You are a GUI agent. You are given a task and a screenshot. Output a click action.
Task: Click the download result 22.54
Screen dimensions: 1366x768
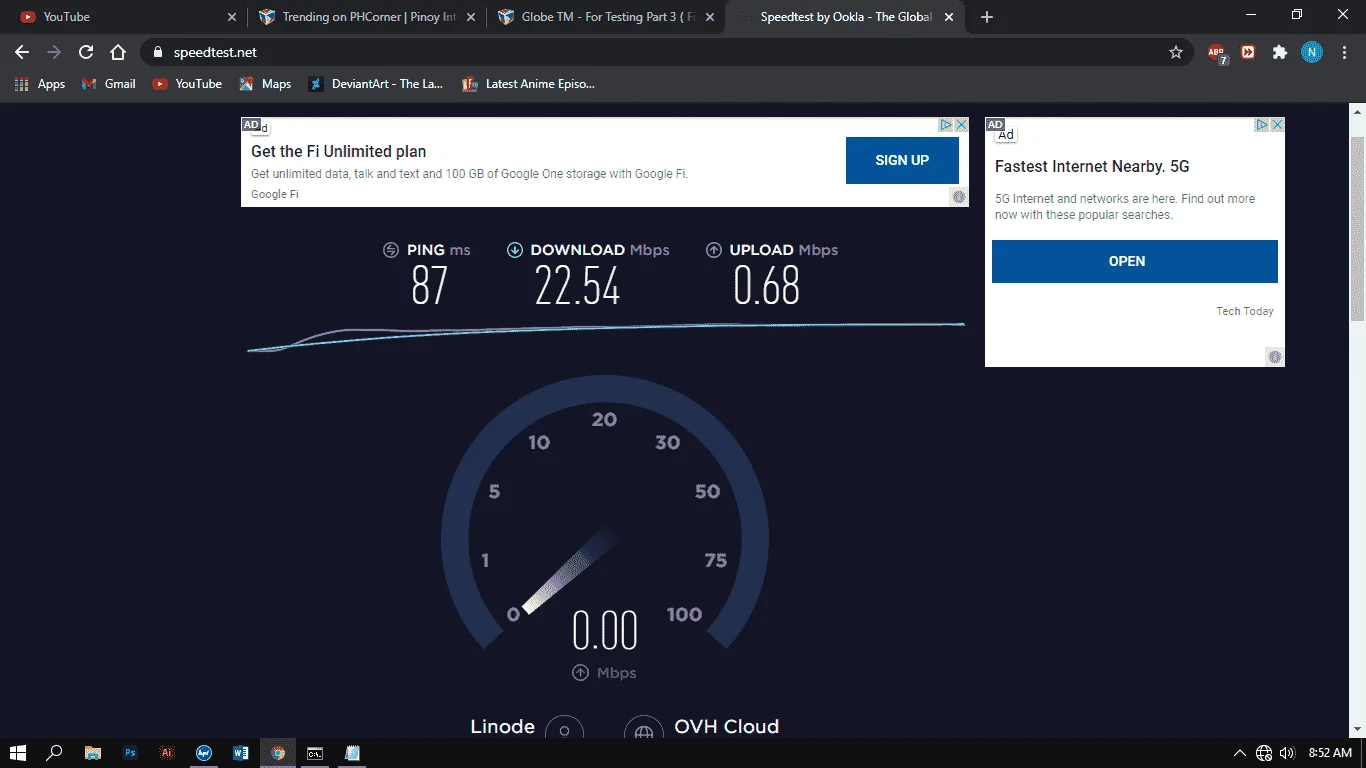point(578,287)
